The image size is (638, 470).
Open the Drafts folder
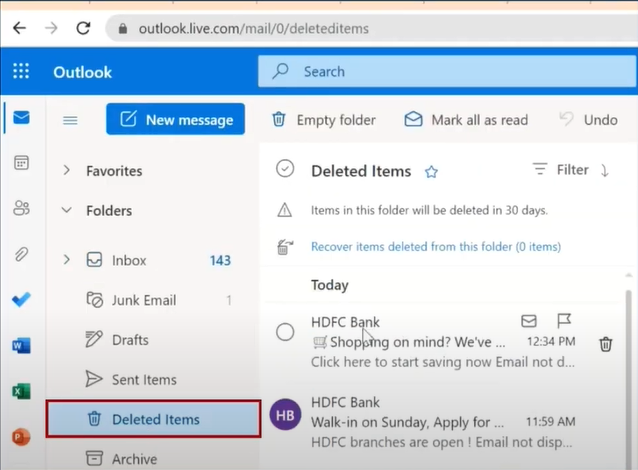pos(153,339)
